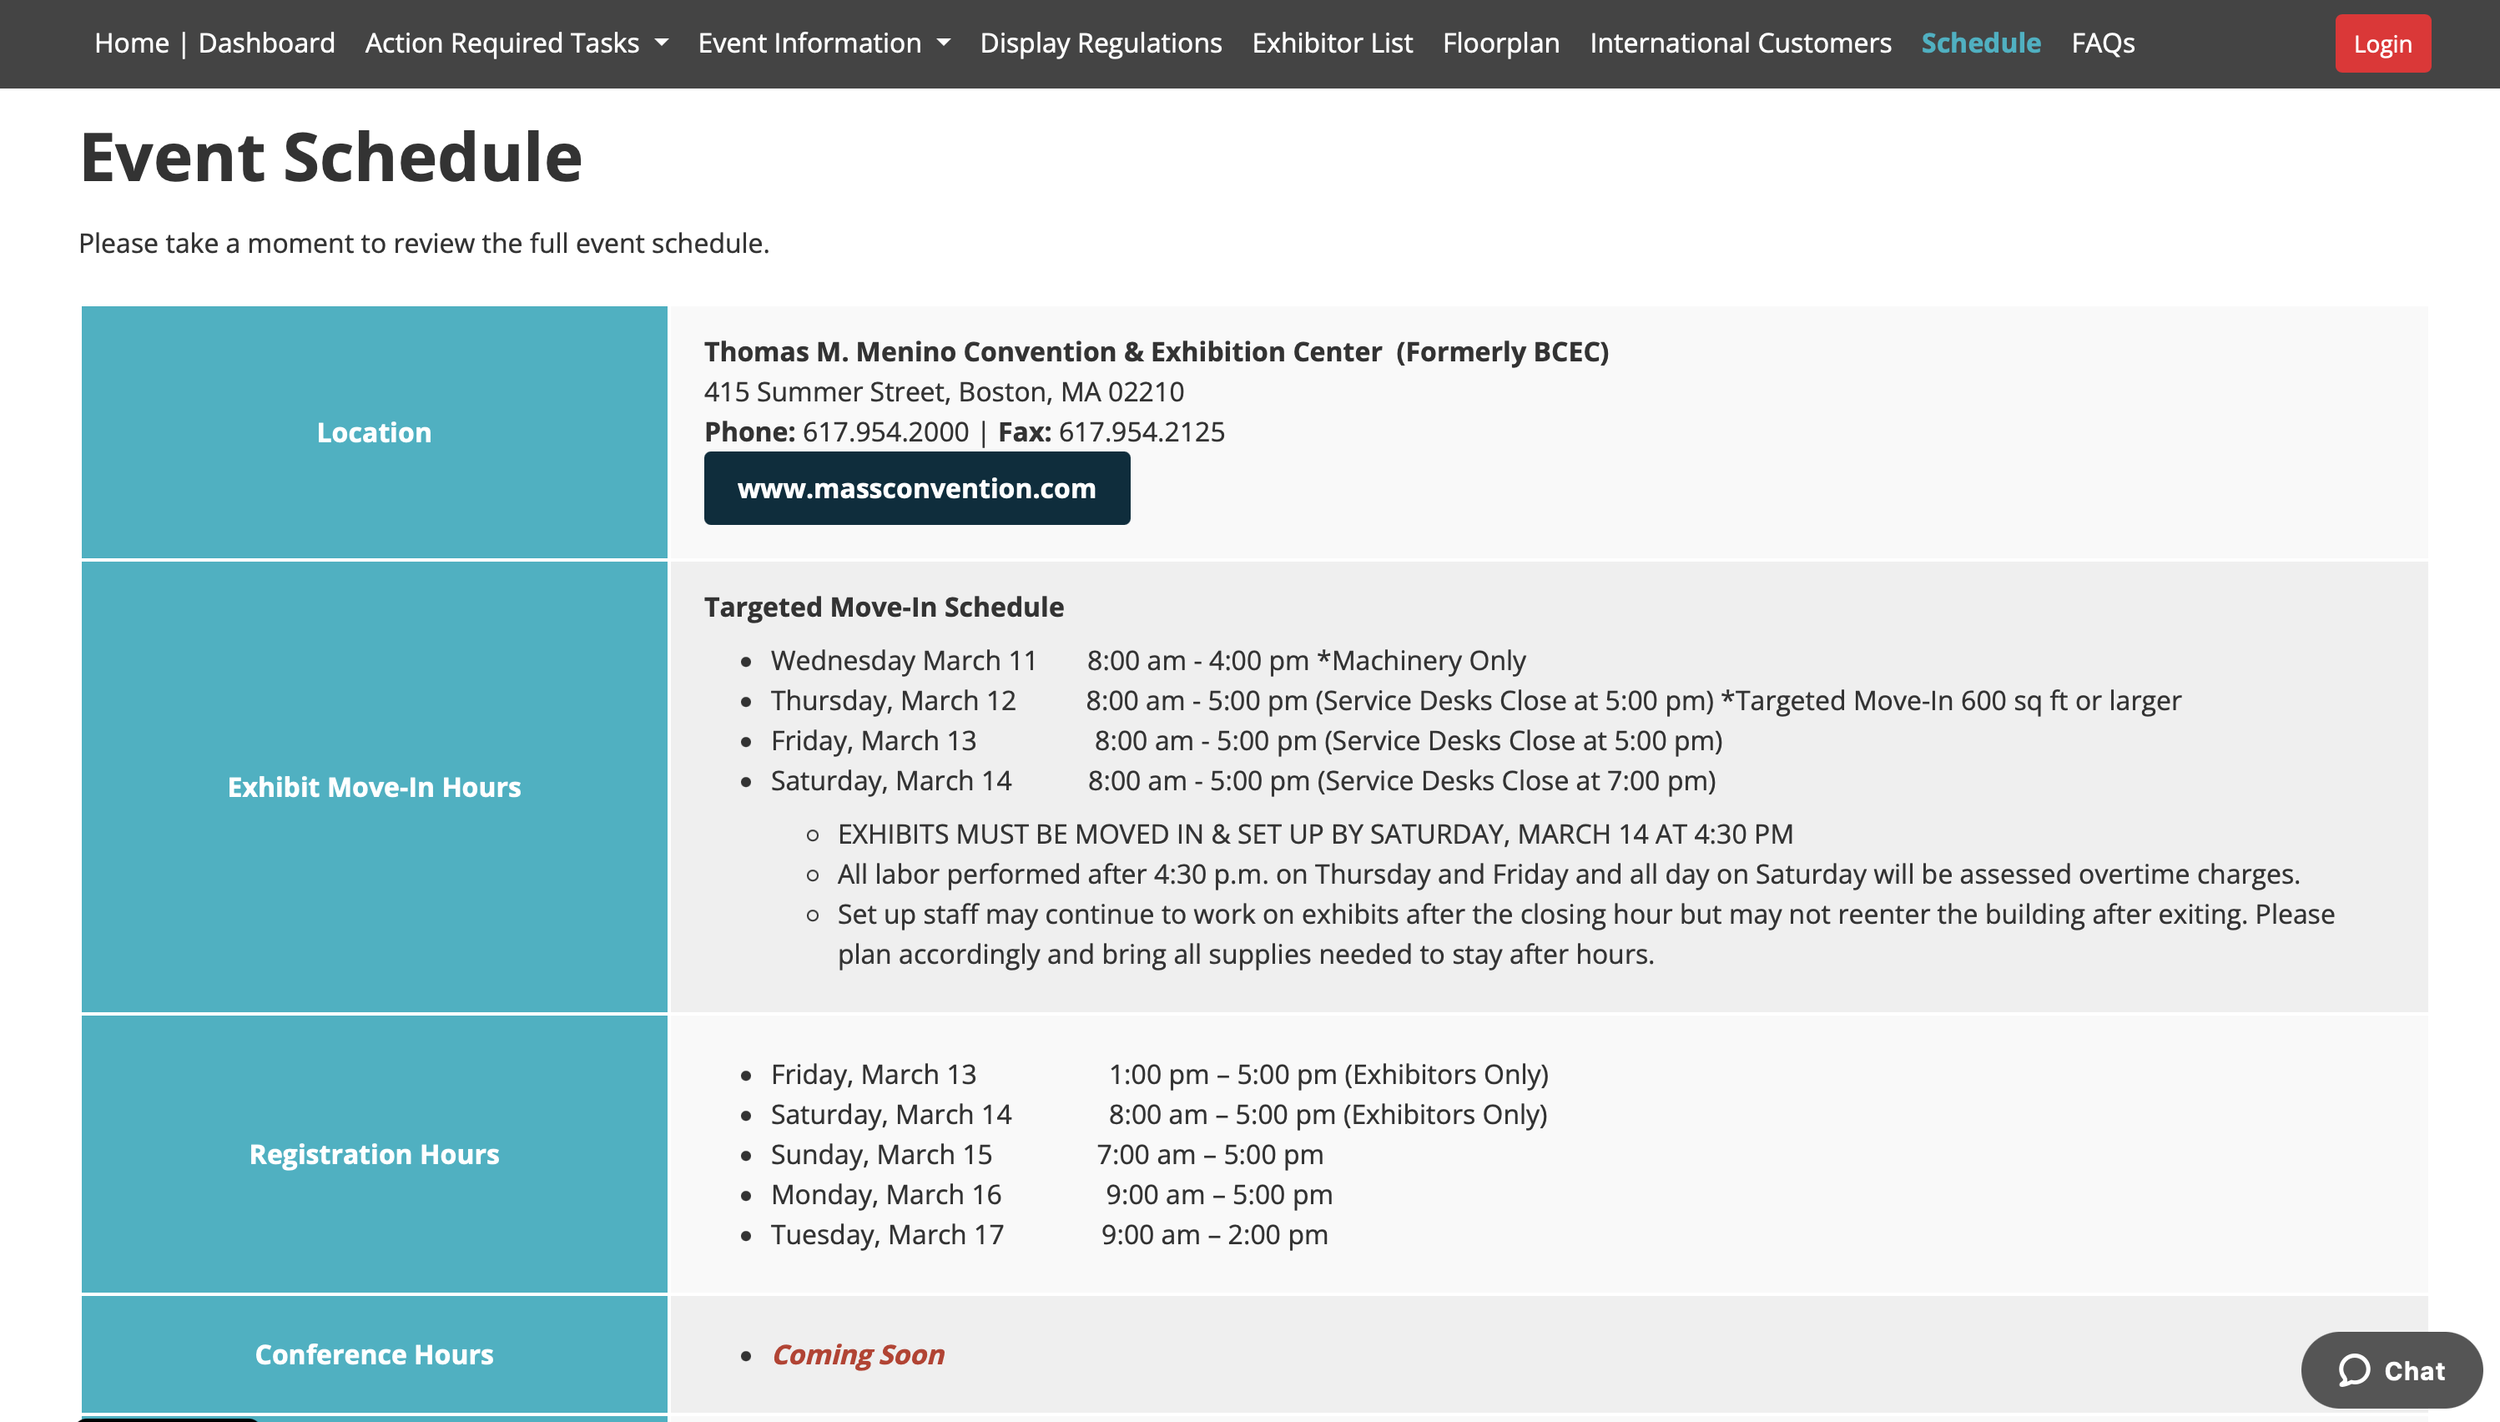The height and width of the screenshot is (1422, 2500).
Task: Open the Home | Dashboard page
Action: [214, 43]
